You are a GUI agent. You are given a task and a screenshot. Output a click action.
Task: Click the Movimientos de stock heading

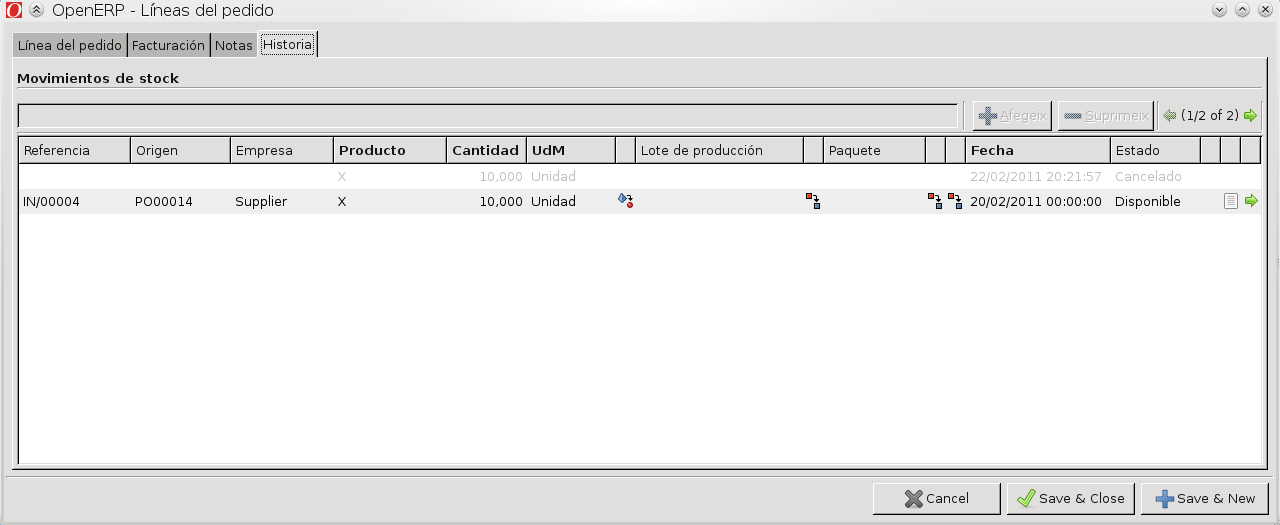[98, 78]
